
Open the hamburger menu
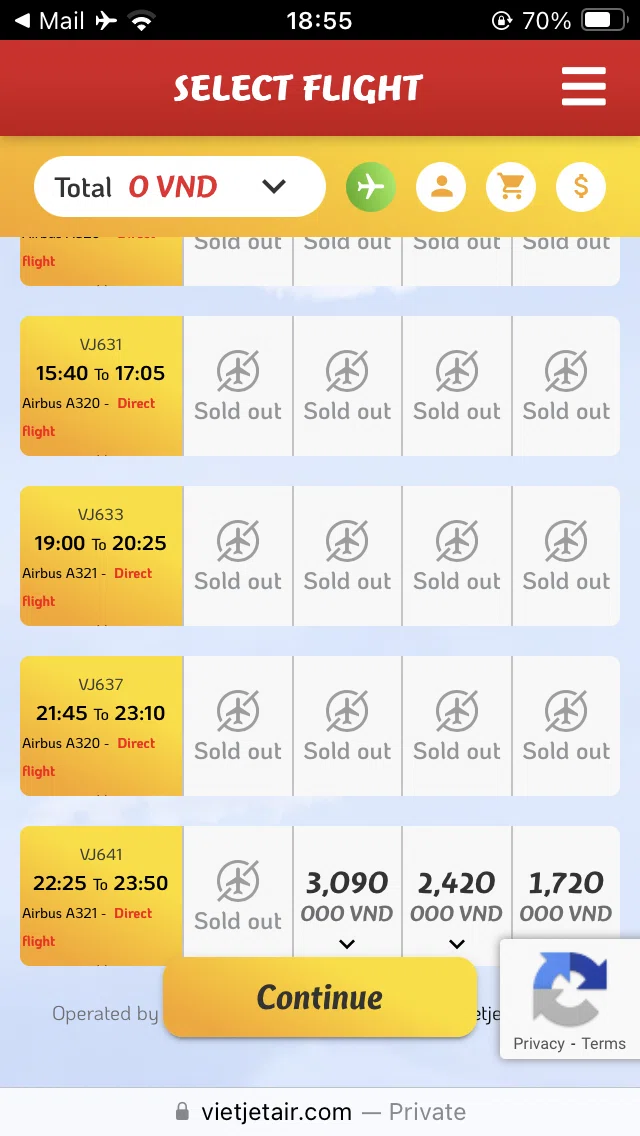pyautogui.click(x=583, y=87)
